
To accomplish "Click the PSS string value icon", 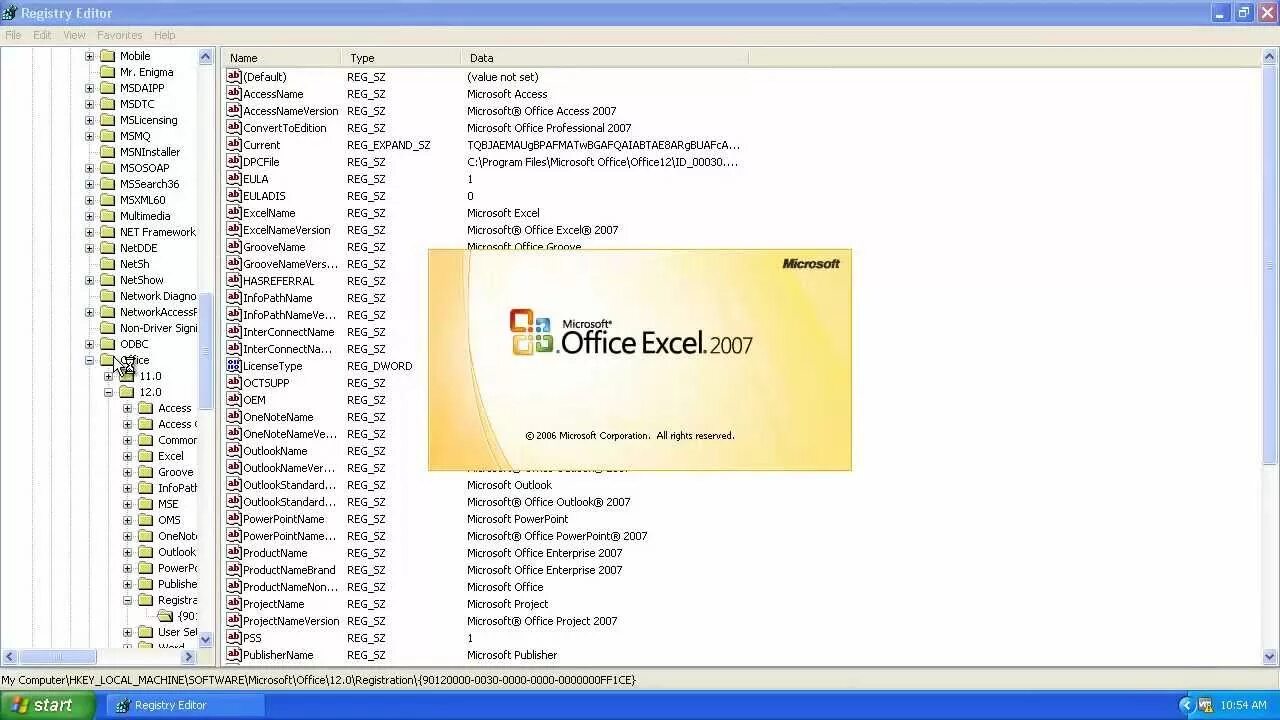I will pos(234,638).
